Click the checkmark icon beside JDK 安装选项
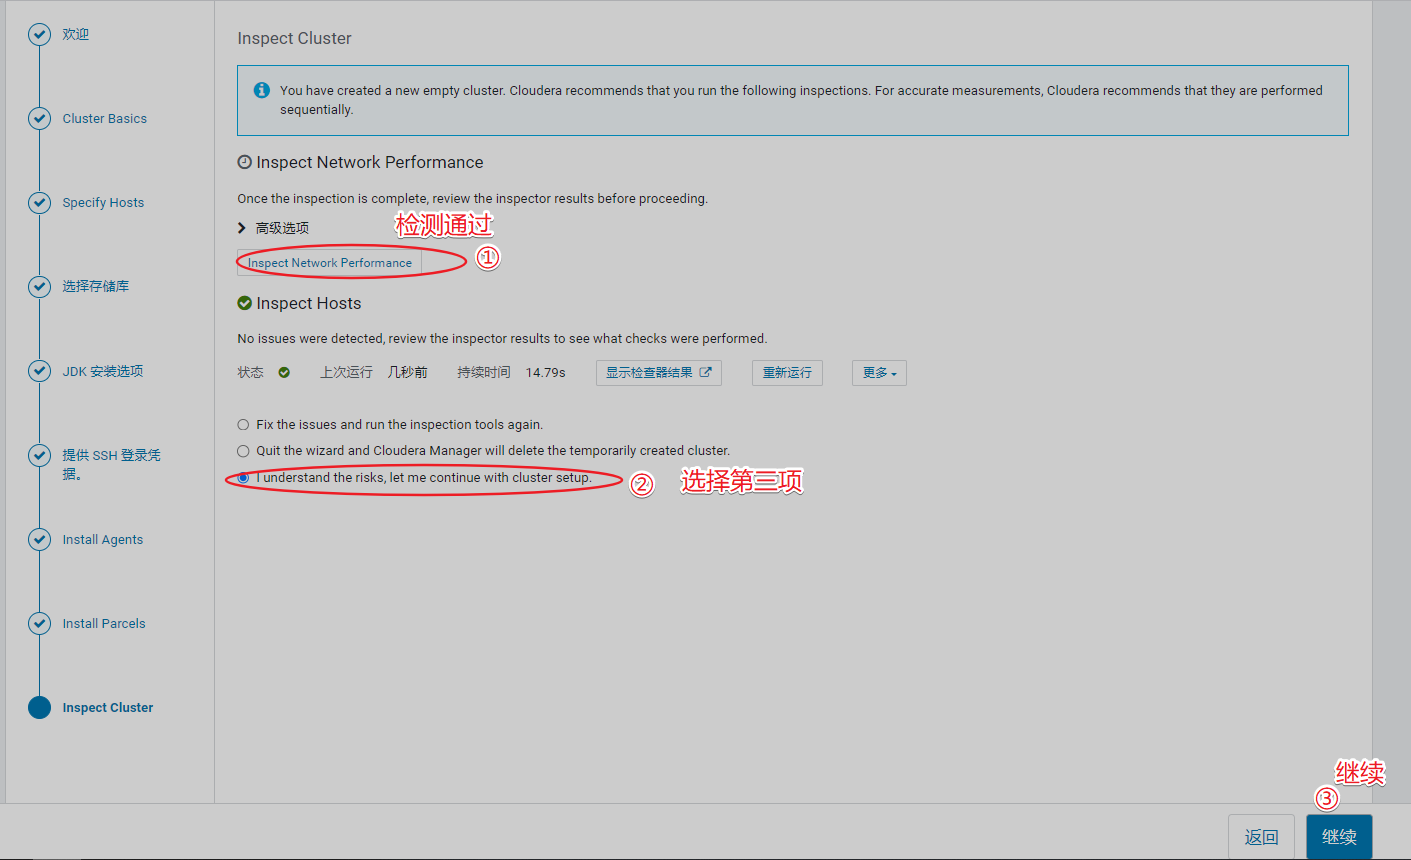 point(39,371)
